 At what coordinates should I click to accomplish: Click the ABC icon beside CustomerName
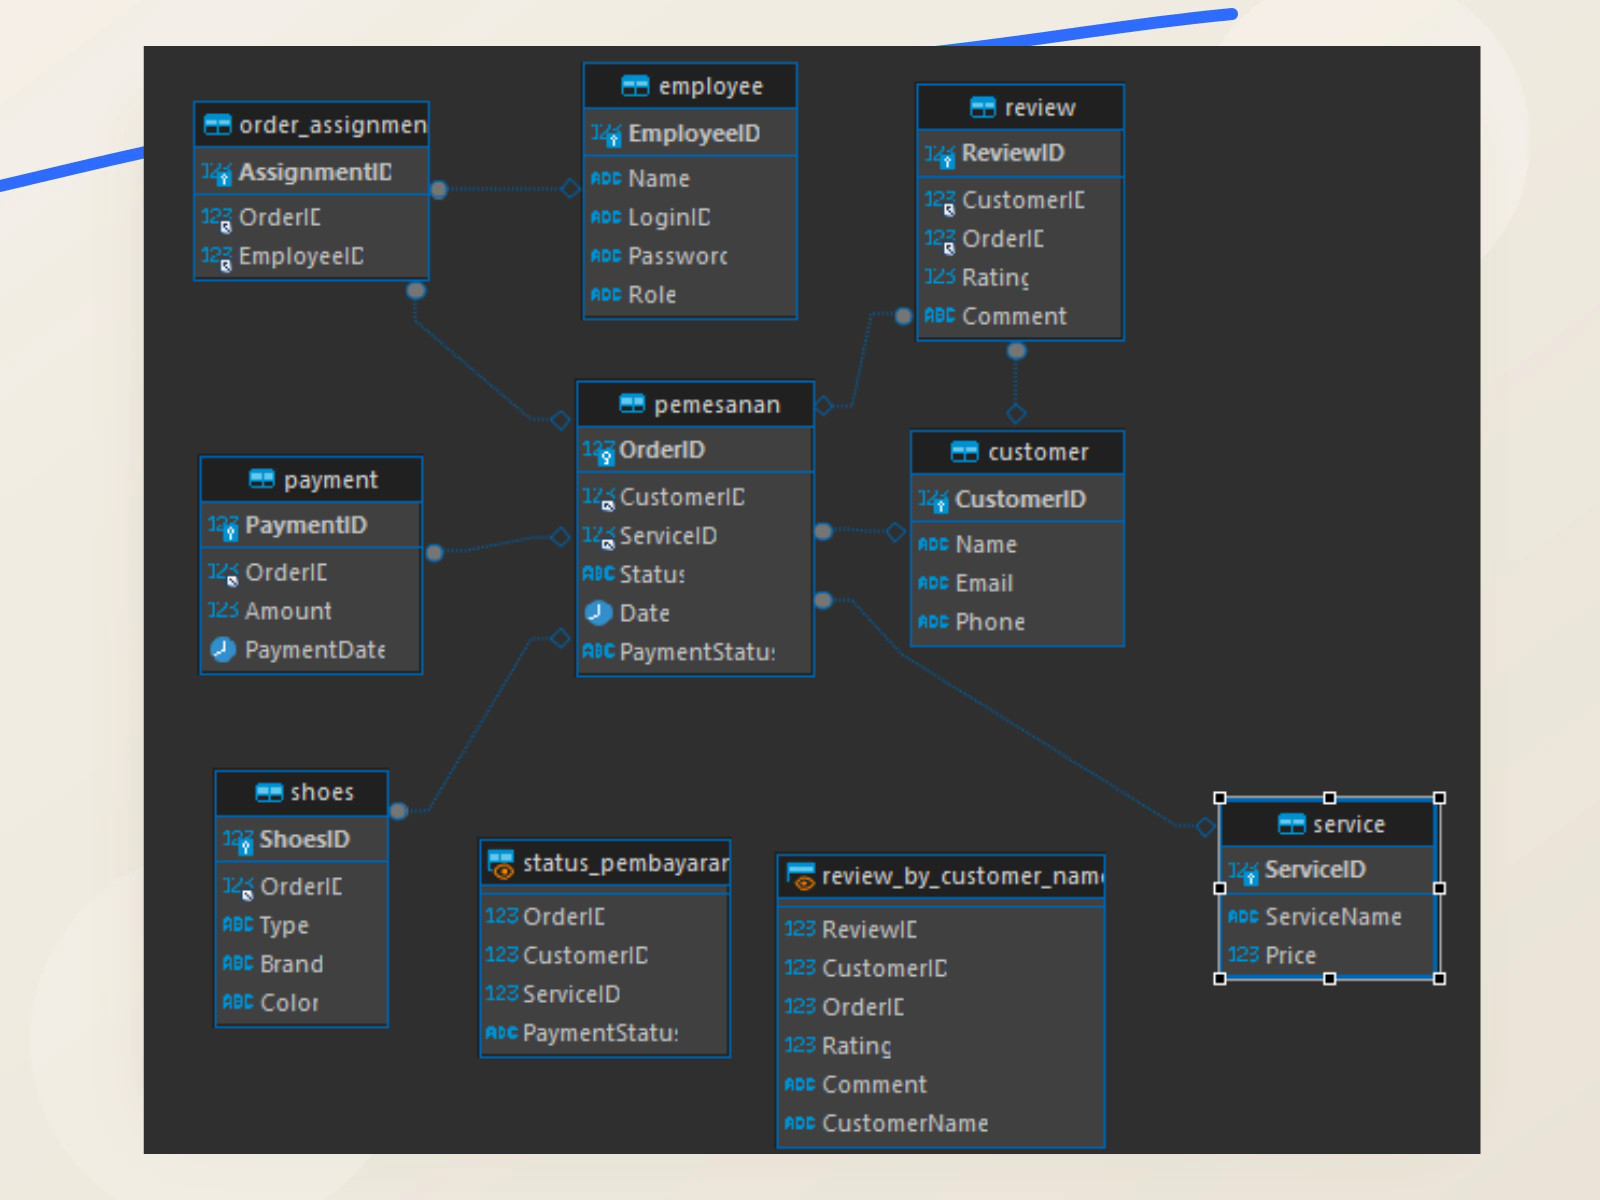point(800,1124)
